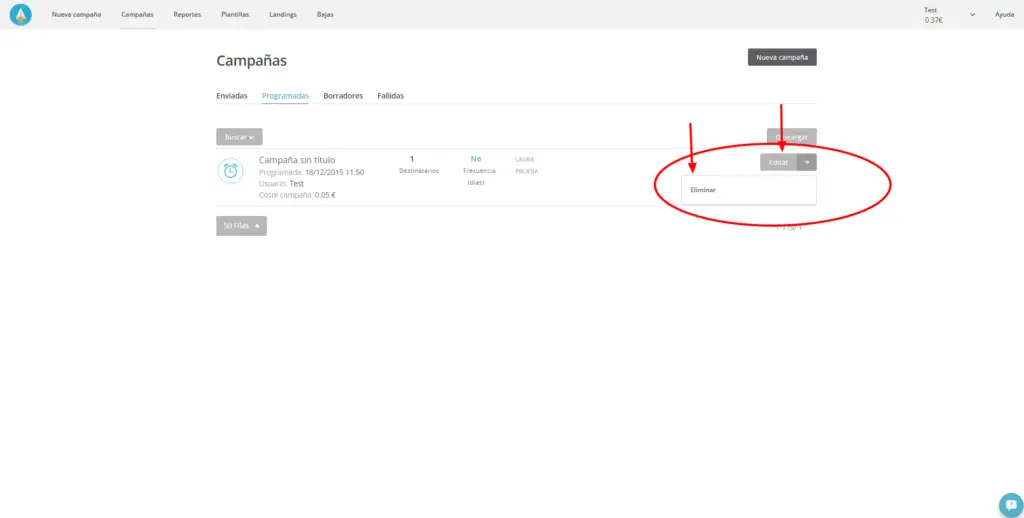Expand the Test account dropdown chevron
This screenshot has height=518, width=1024.
(972, 15)
